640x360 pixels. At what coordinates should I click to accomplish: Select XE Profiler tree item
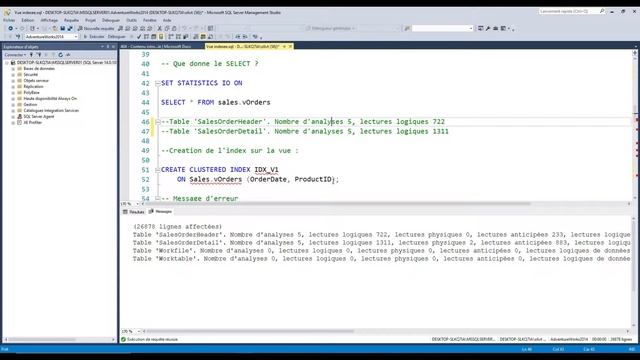(x=33, y=122)
